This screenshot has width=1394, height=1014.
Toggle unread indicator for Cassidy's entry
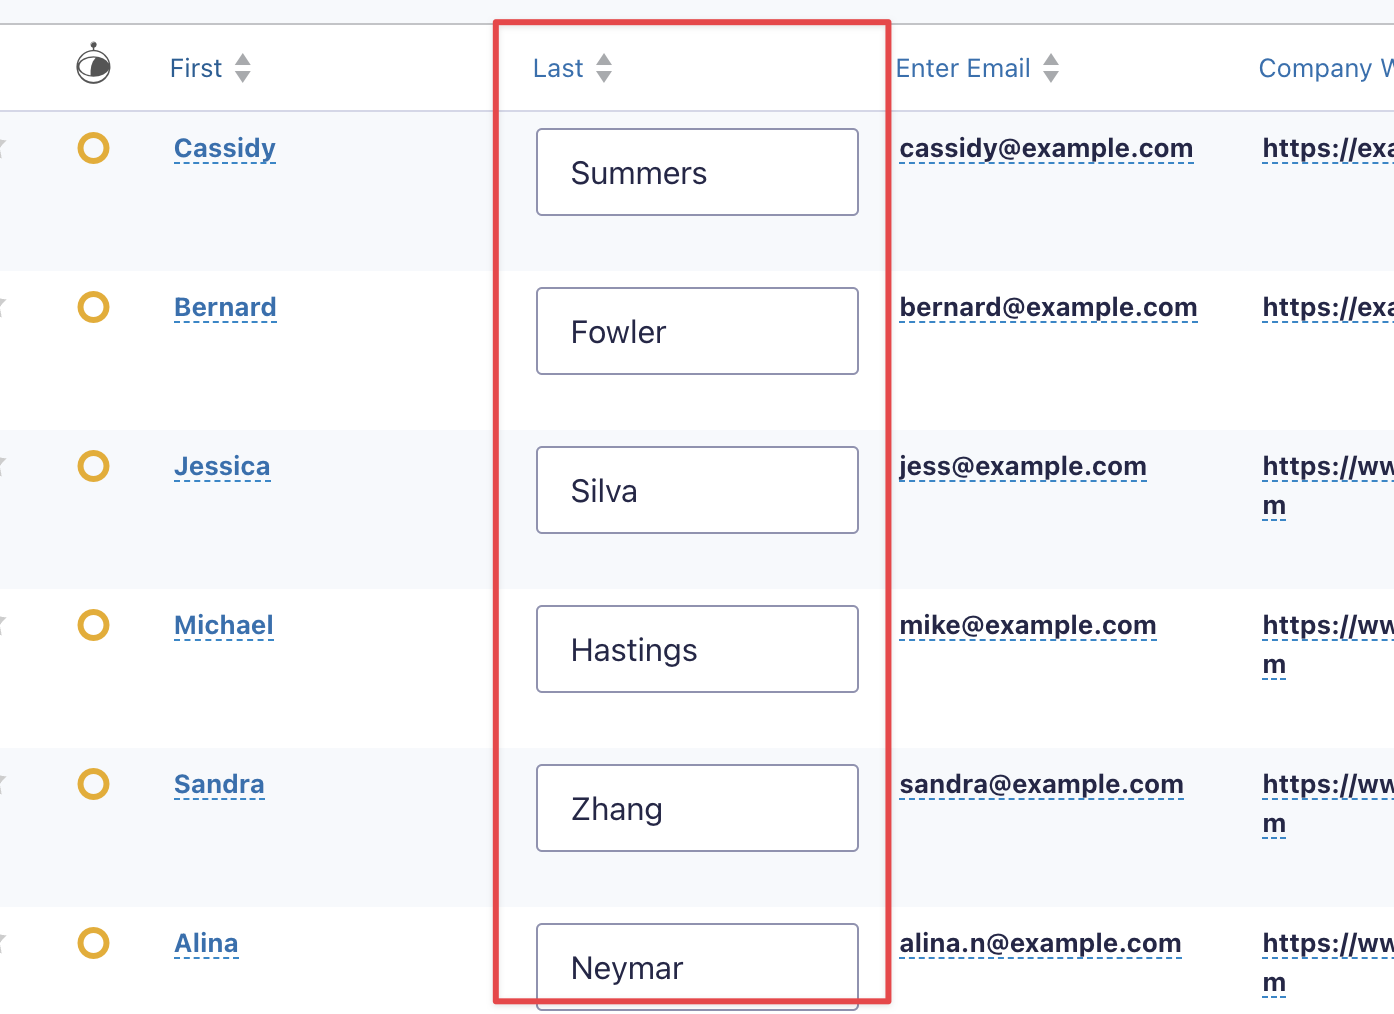pos(93,148)
